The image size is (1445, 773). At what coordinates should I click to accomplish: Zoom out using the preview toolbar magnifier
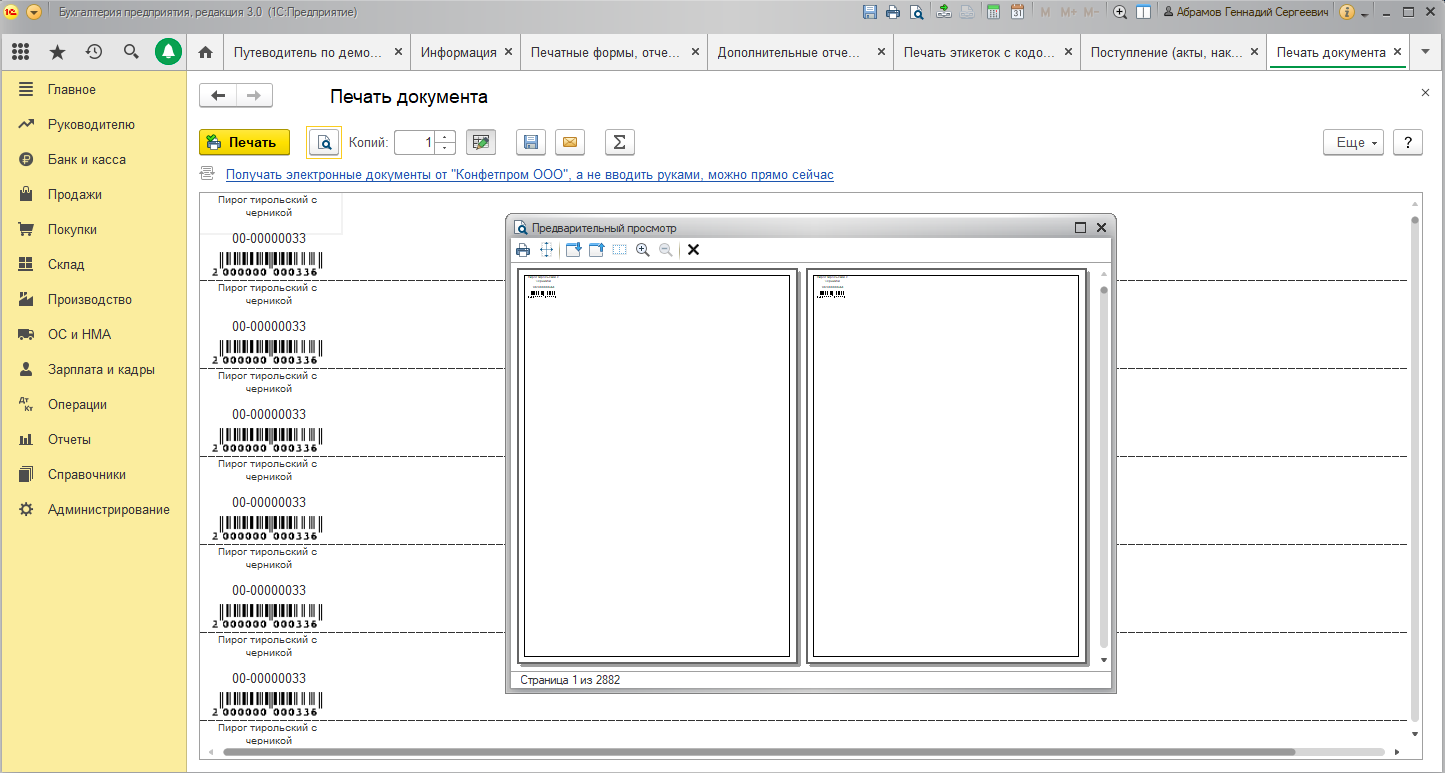point(666,250)
